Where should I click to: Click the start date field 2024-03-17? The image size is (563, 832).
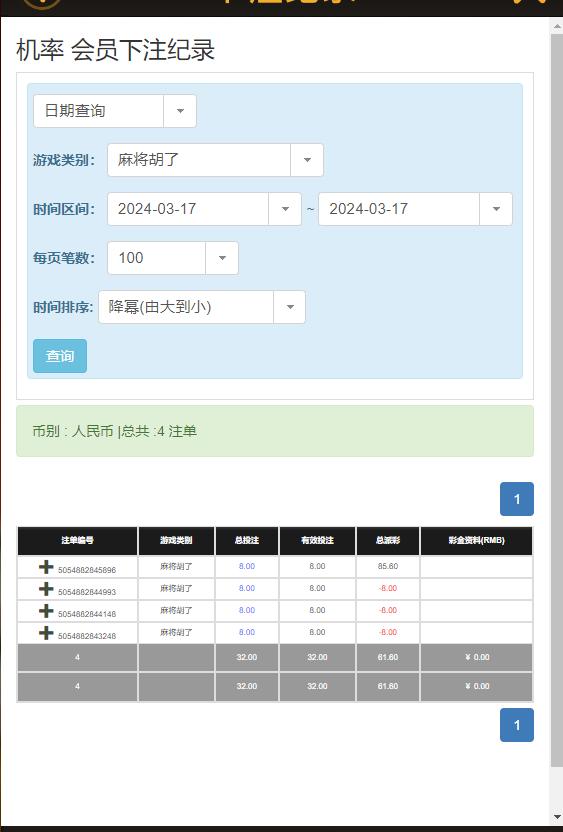188,209
